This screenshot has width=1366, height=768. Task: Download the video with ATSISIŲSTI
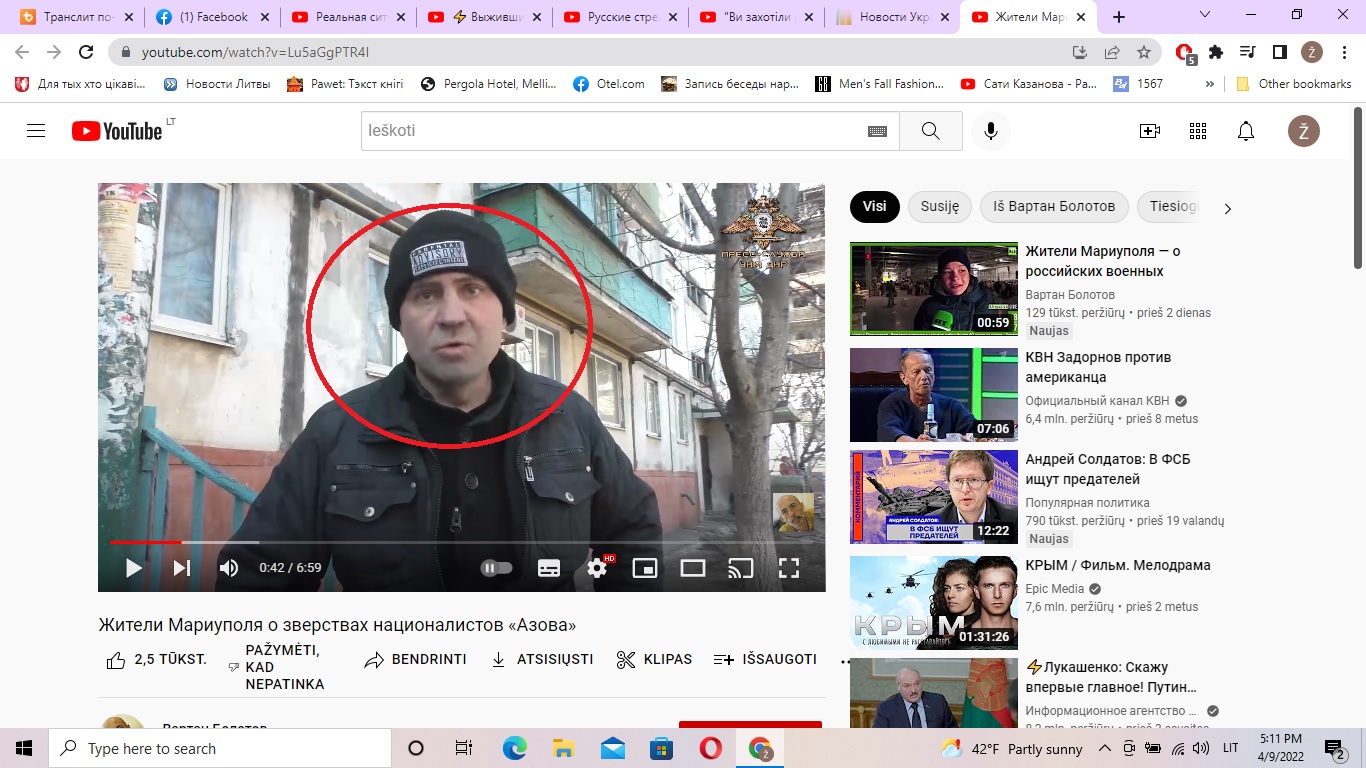pos(542,659)
